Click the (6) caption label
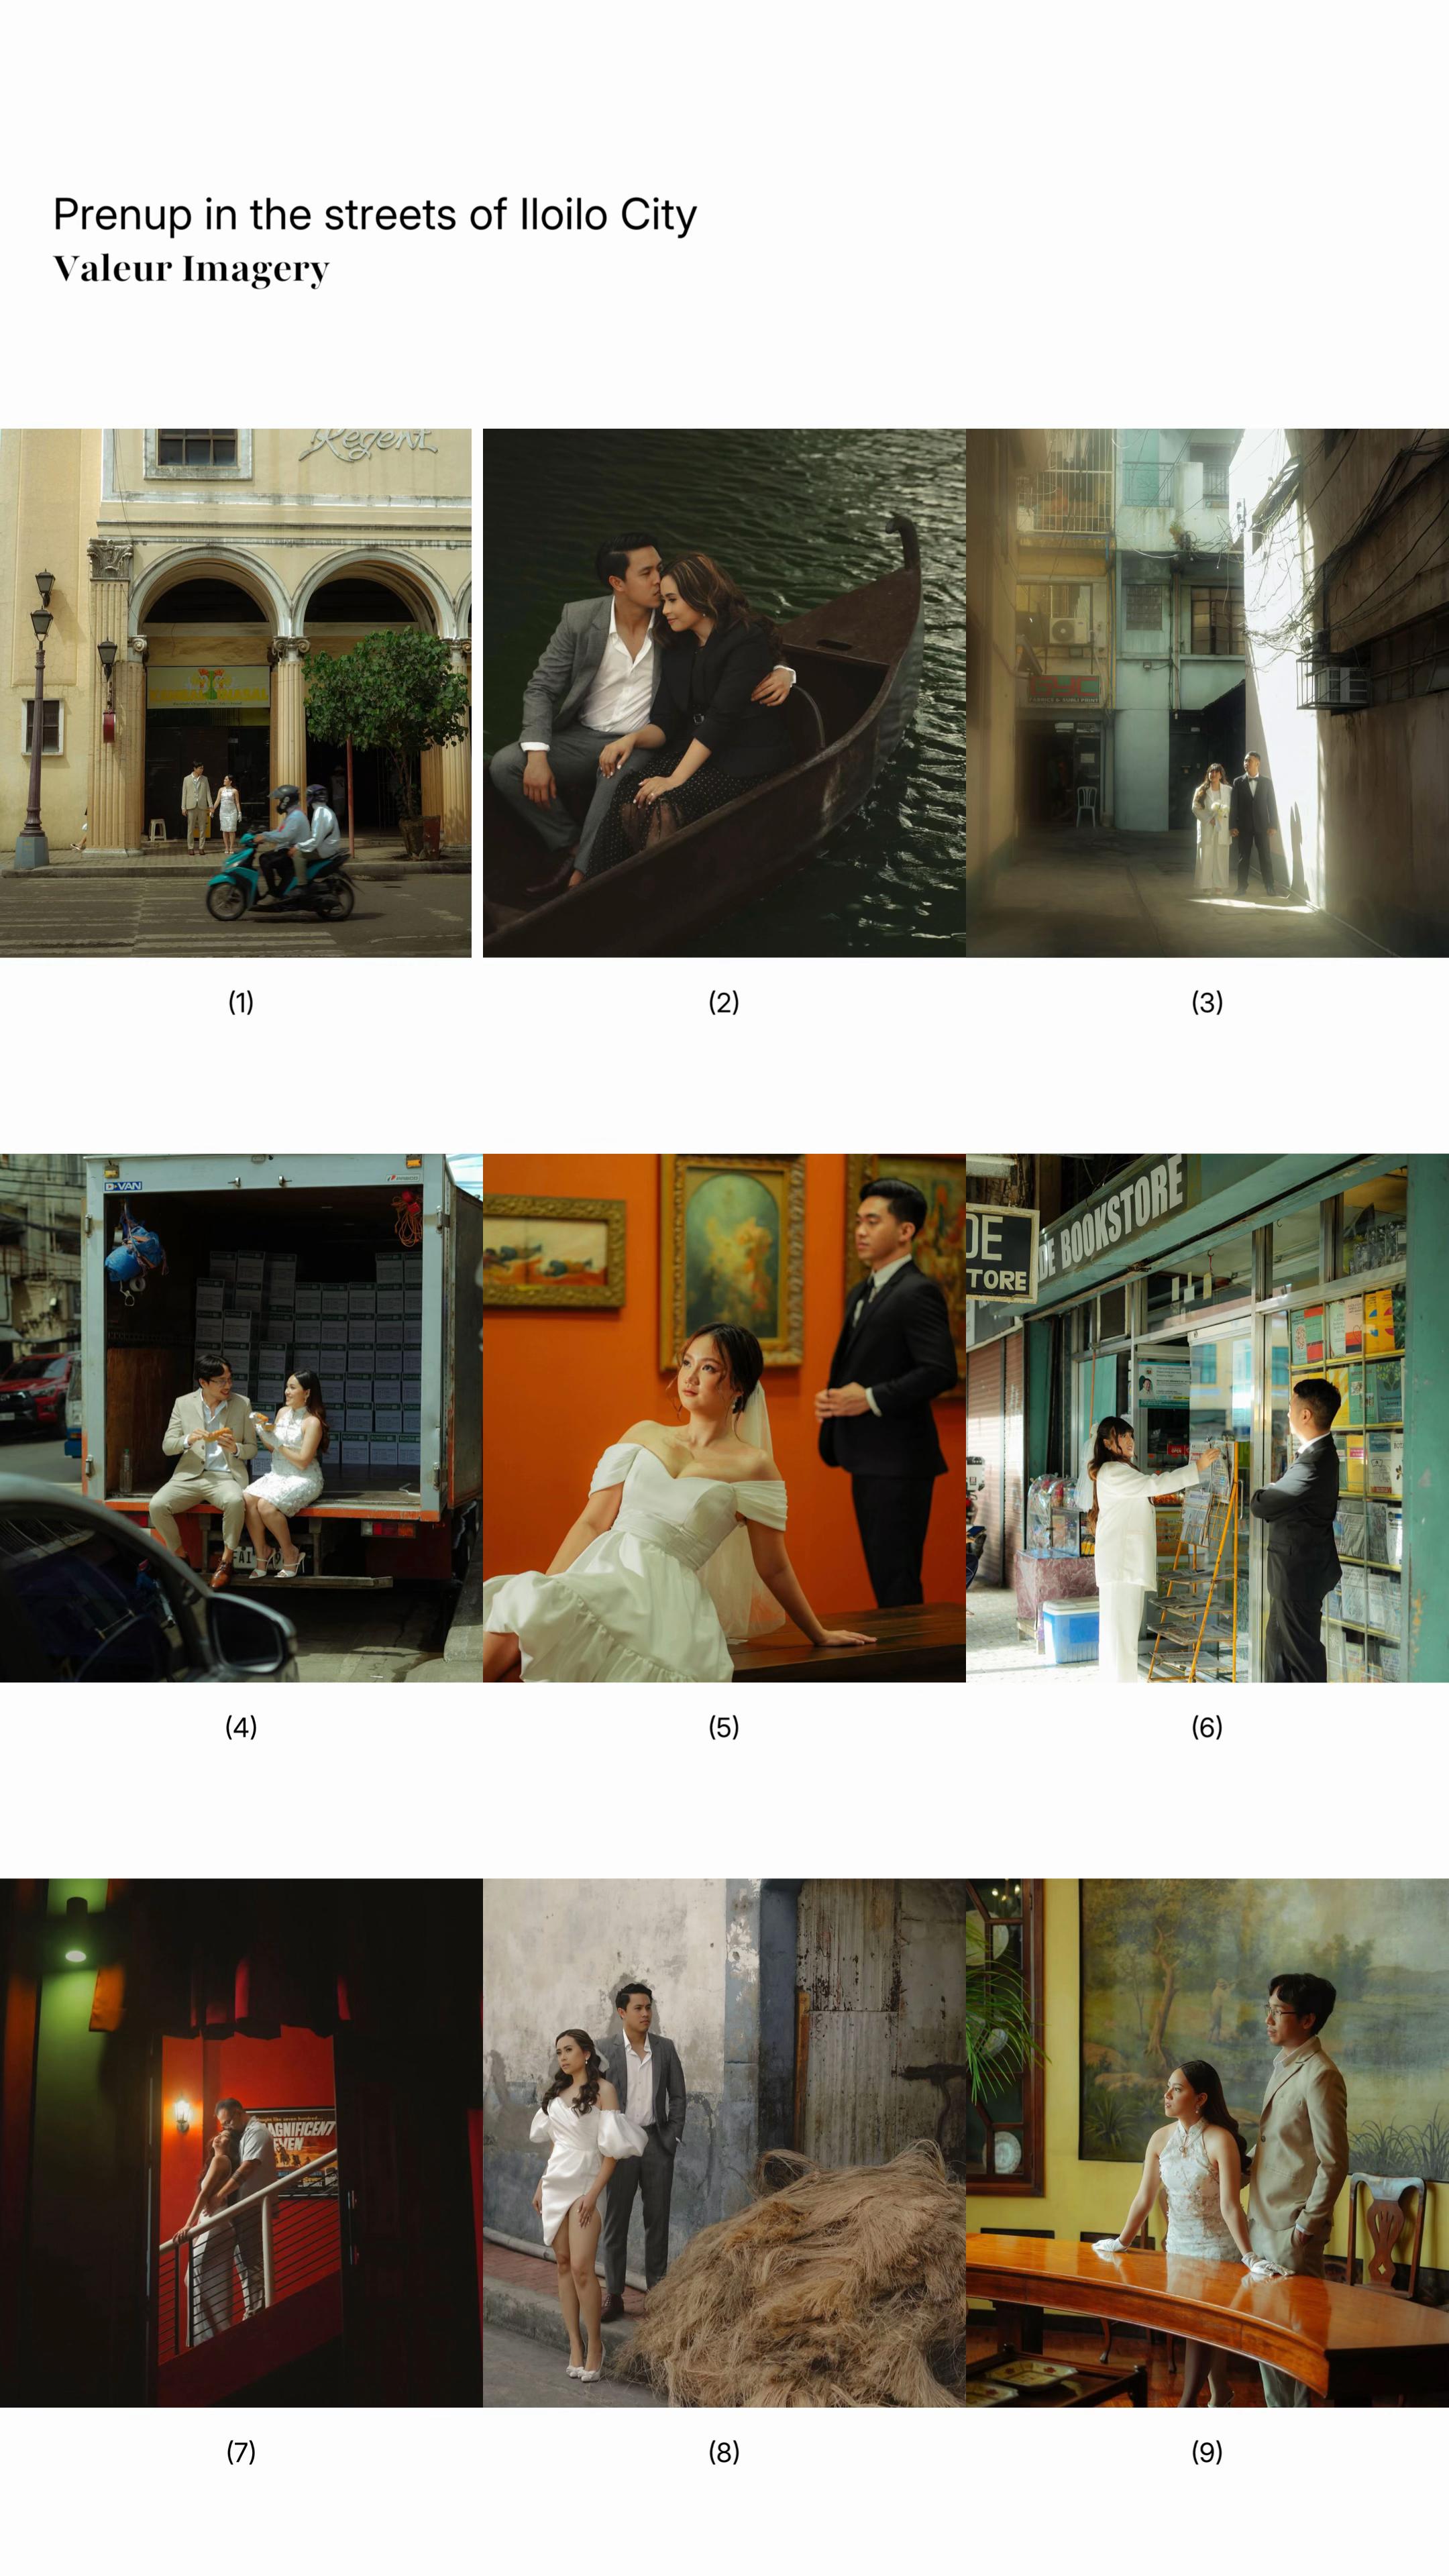The width and height of the screenshot is (1449, 2576). (1207, 1727)
